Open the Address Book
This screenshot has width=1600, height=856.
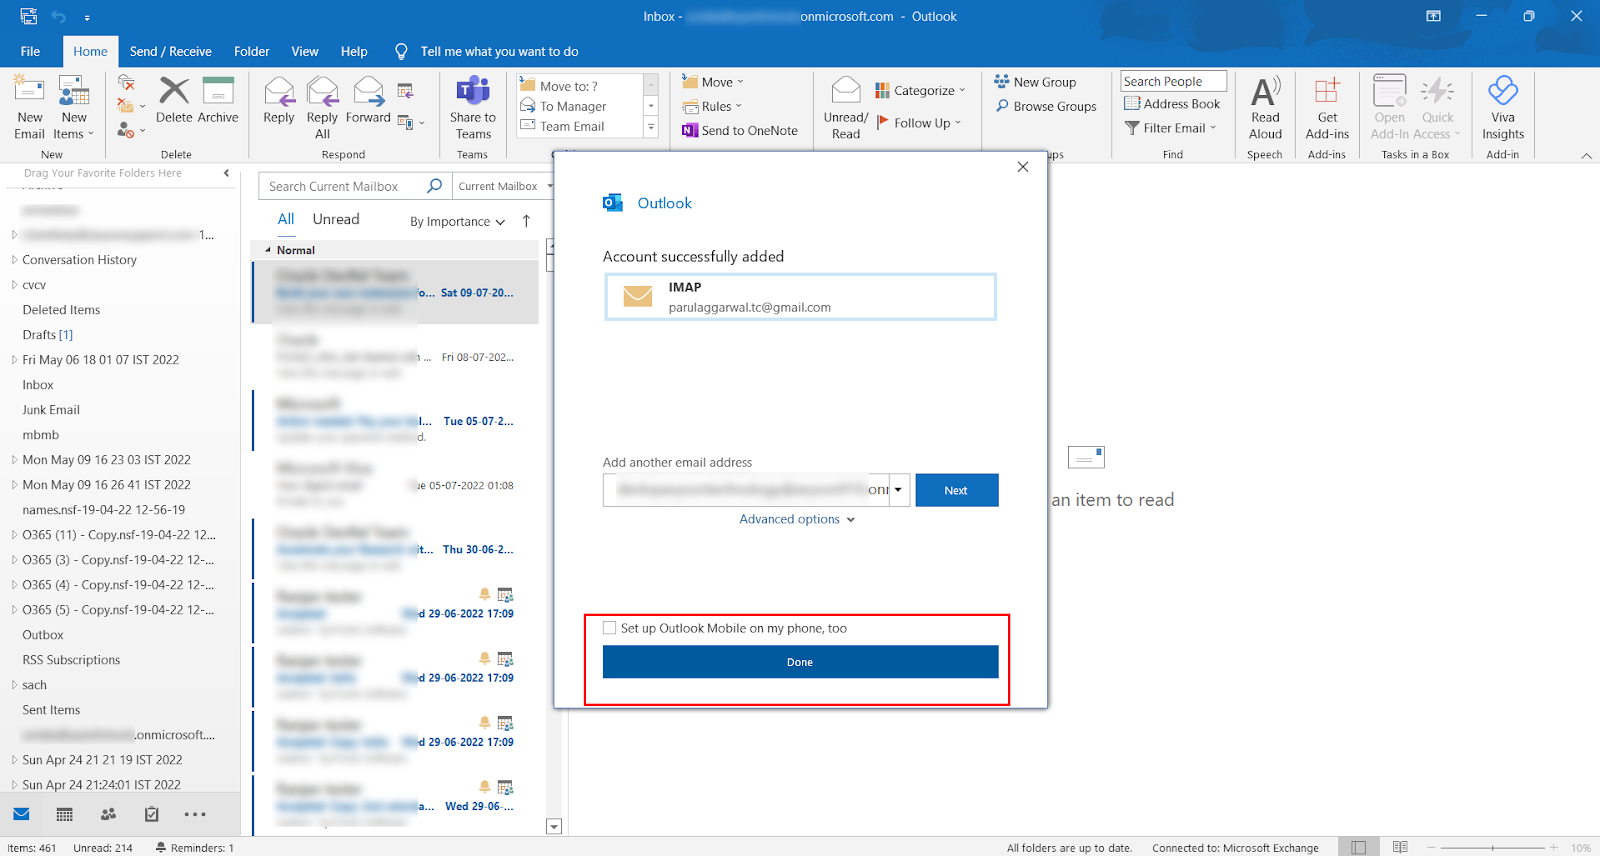[x=1172, y=104]
